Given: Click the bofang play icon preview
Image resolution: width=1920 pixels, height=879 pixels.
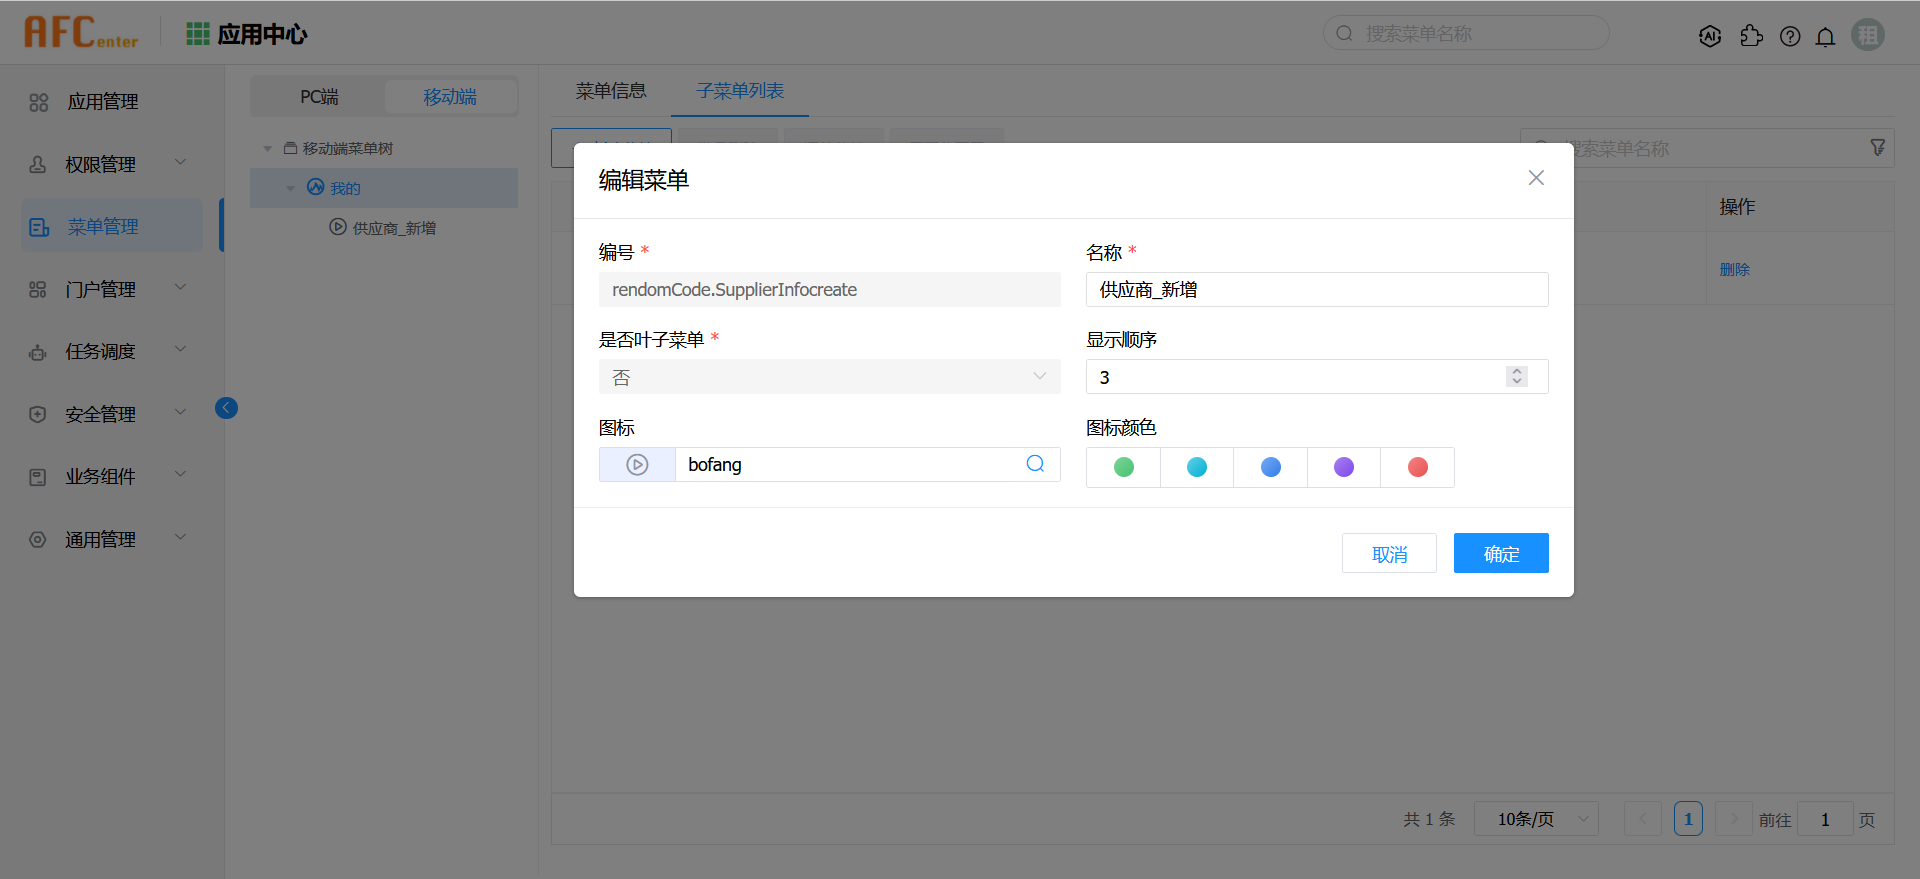Looking at the screenshot, I should click(637, 465).
